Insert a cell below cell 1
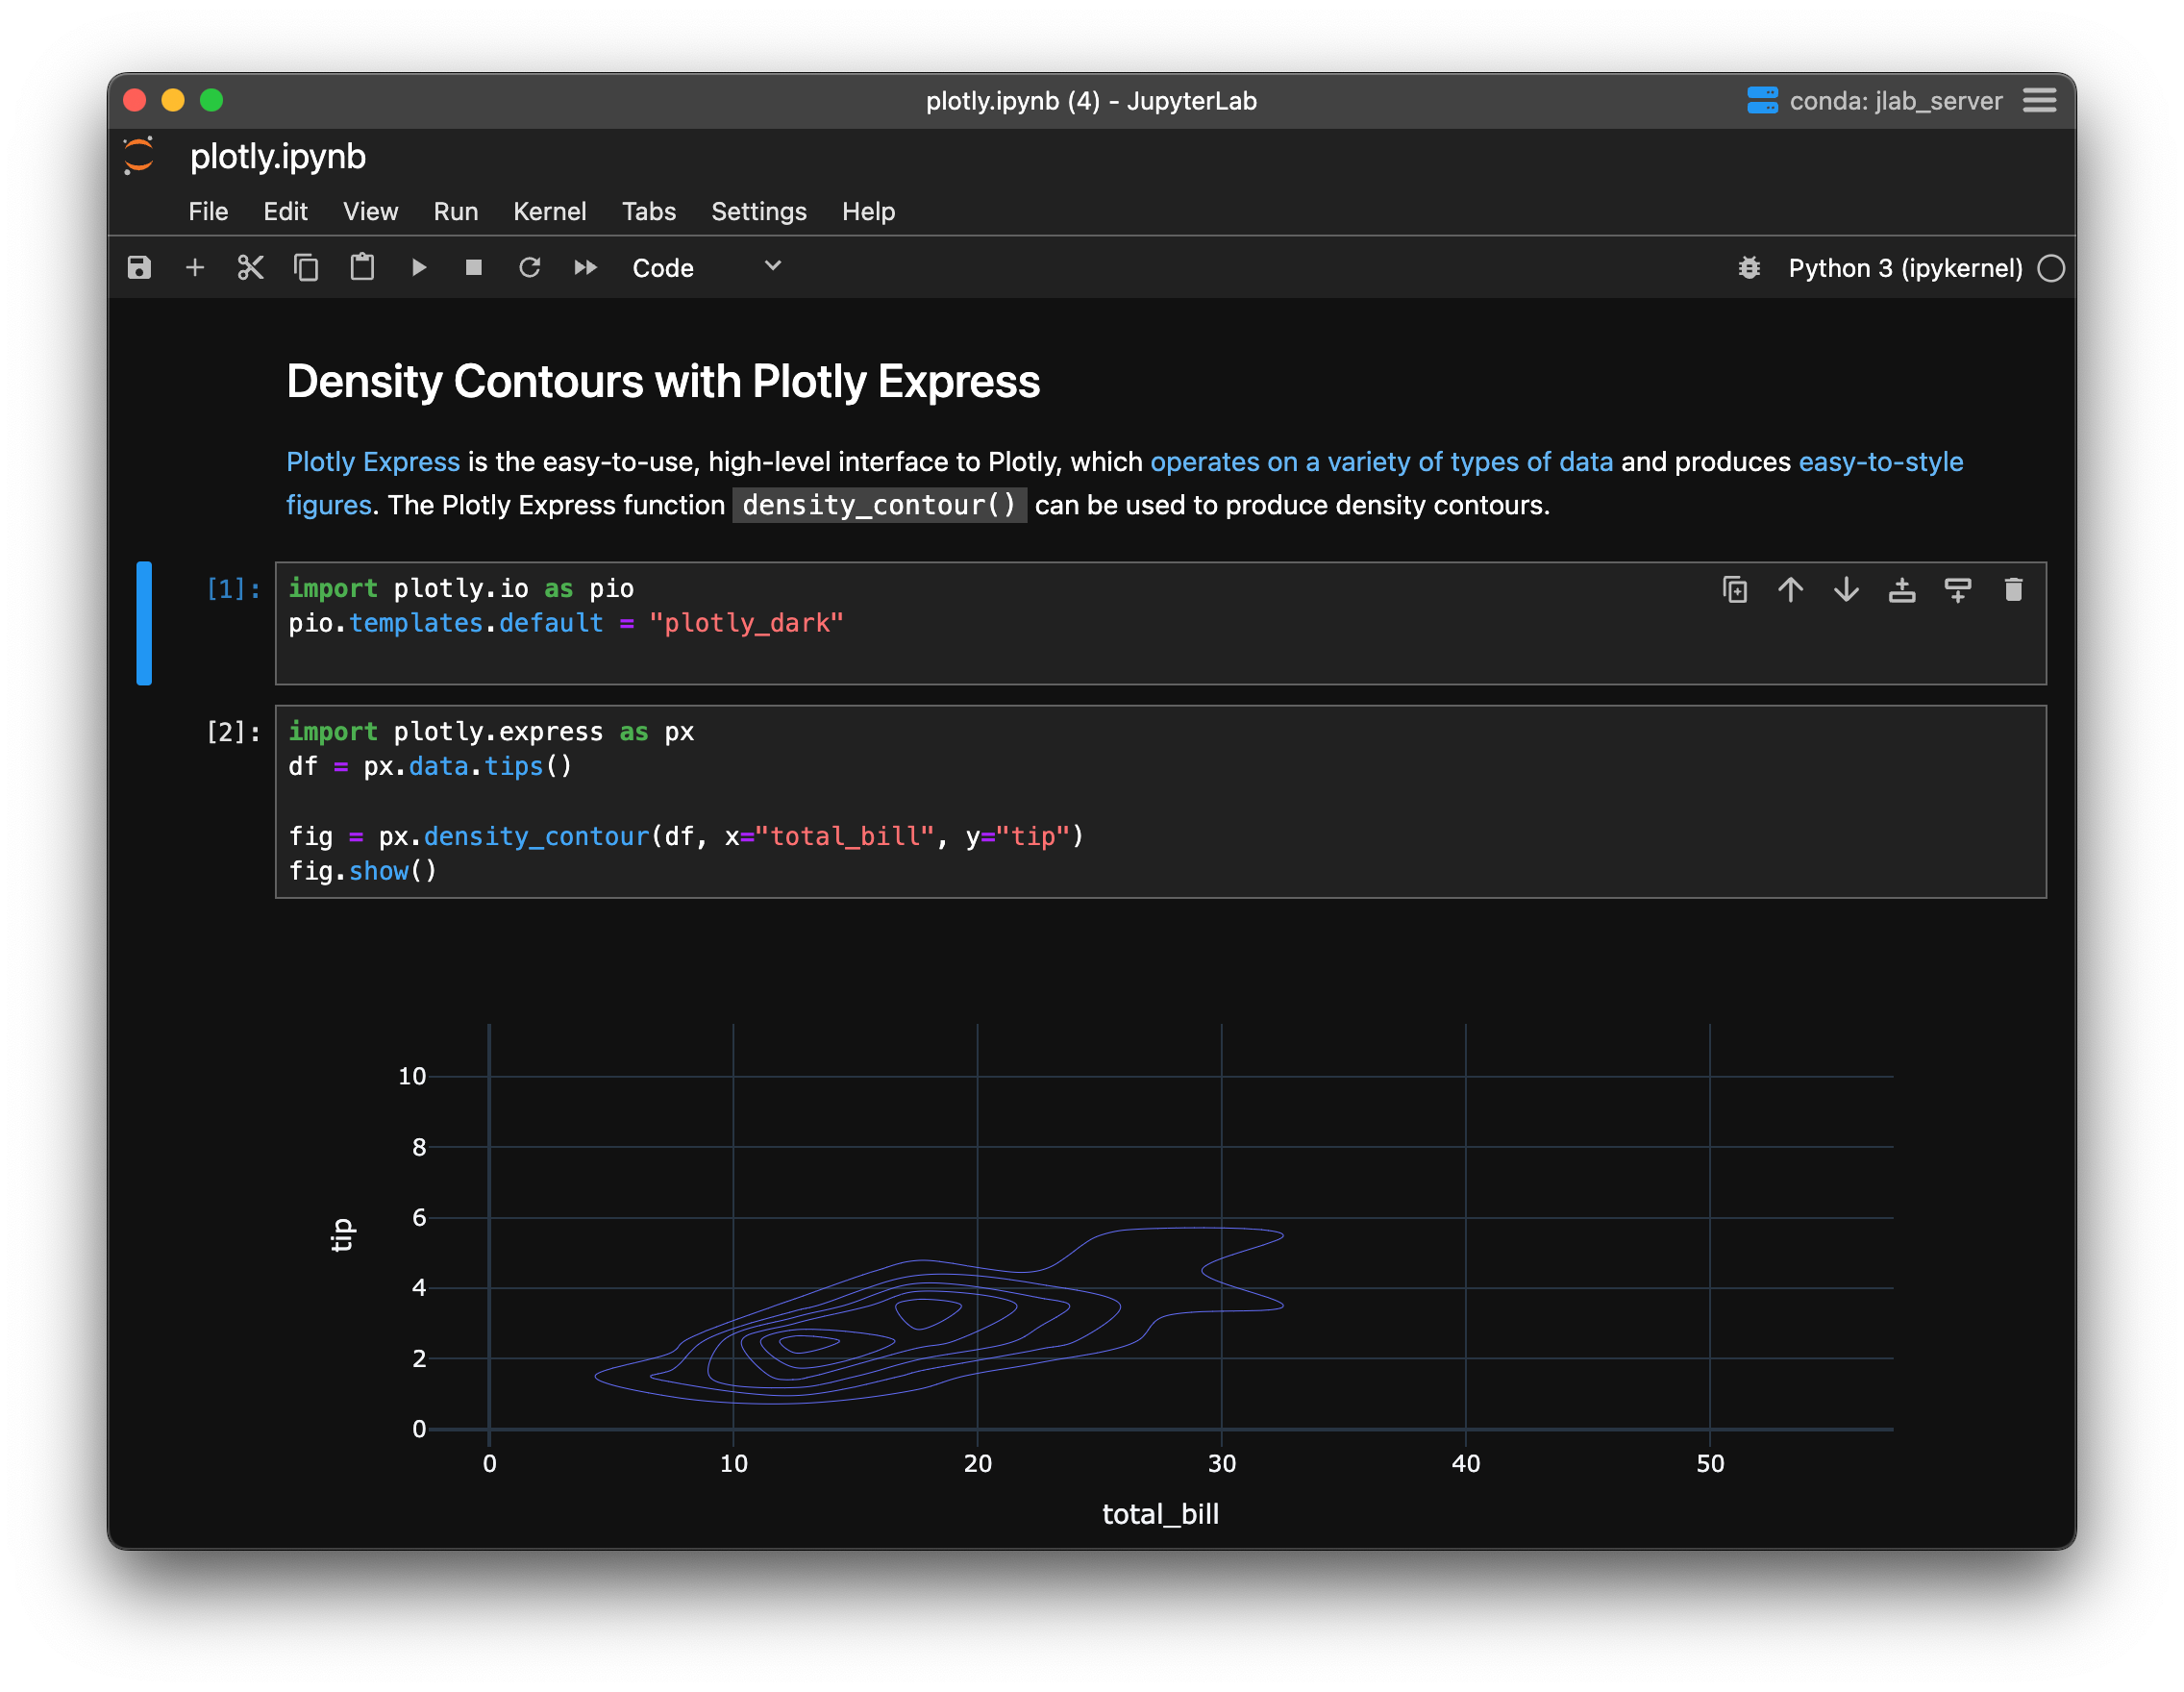The height and width of the screenshot is (1692, 2184). click(x=1958, y=590)
